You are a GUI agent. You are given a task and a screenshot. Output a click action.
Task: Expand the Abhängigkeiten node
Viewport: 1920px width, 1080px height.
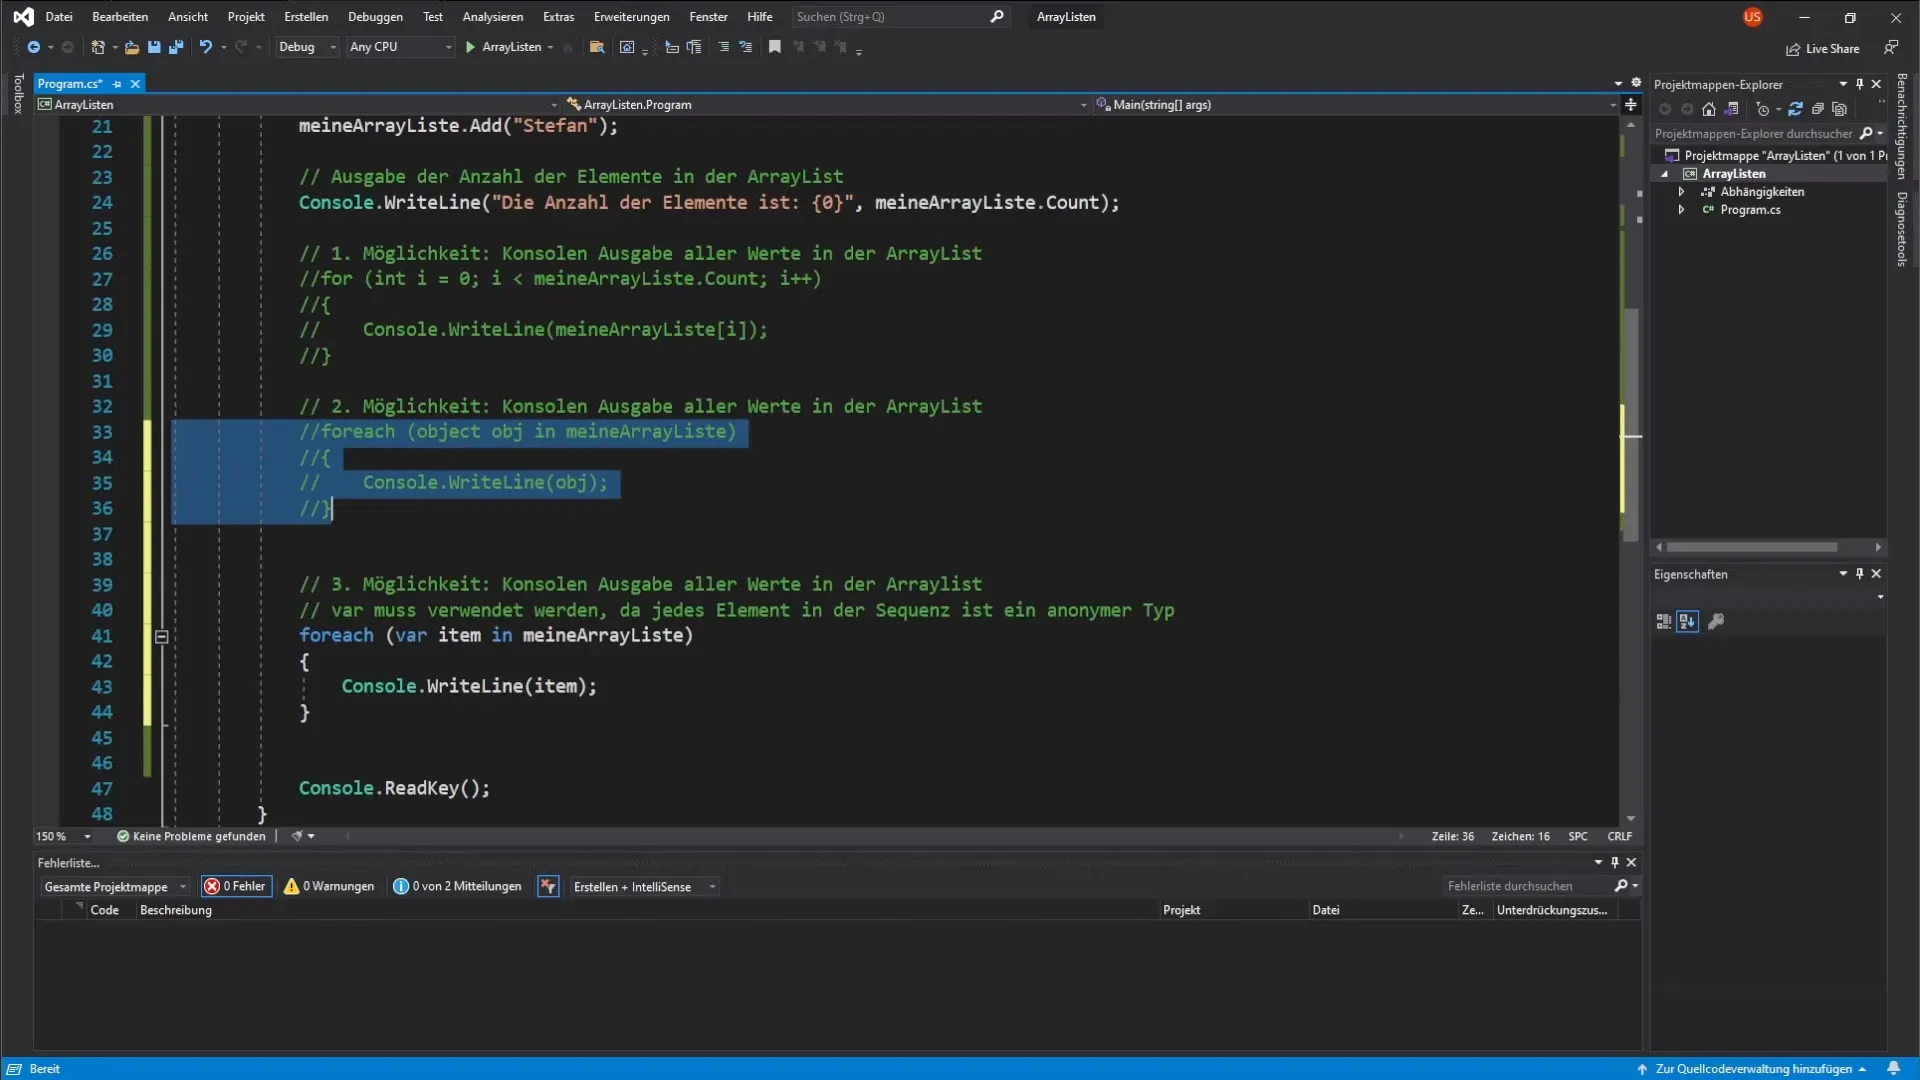point(1682,192)
